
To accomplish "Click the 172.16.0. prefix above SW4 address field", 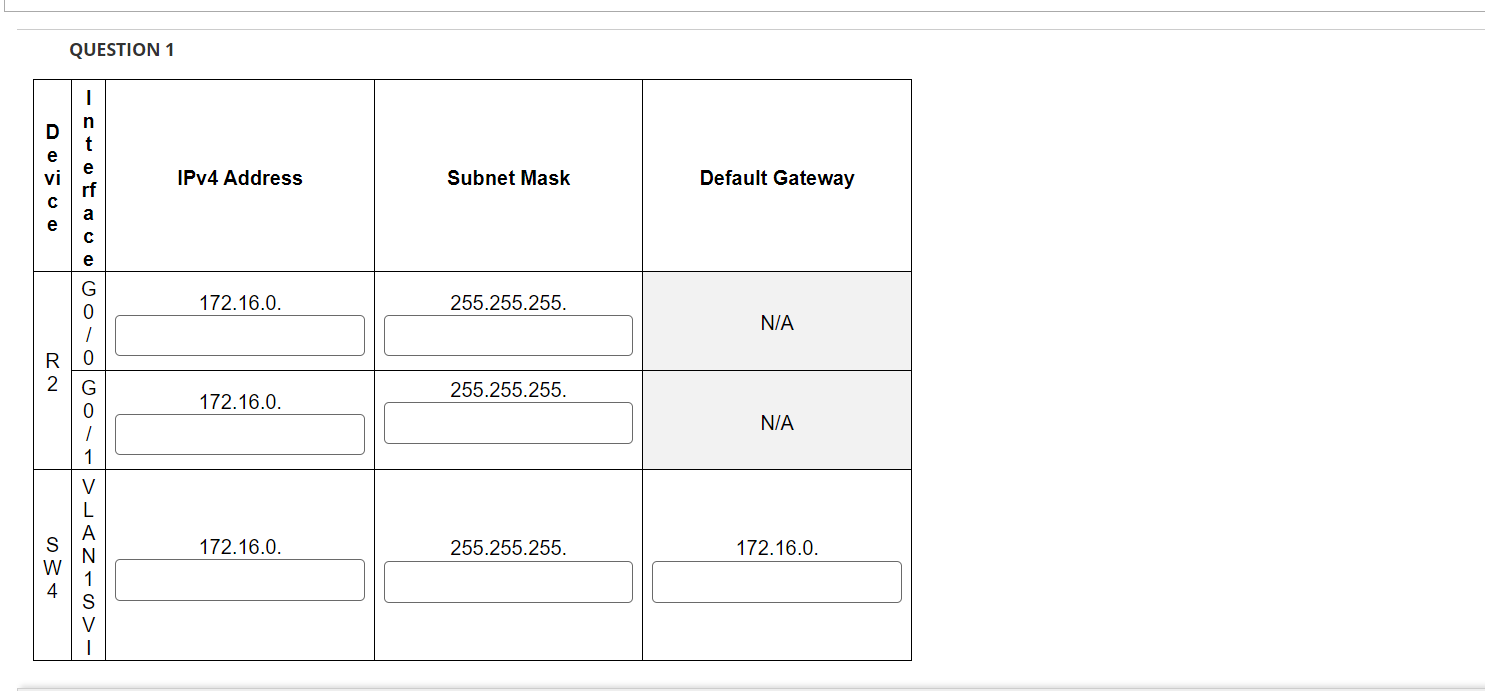I will tap(239, 547).
